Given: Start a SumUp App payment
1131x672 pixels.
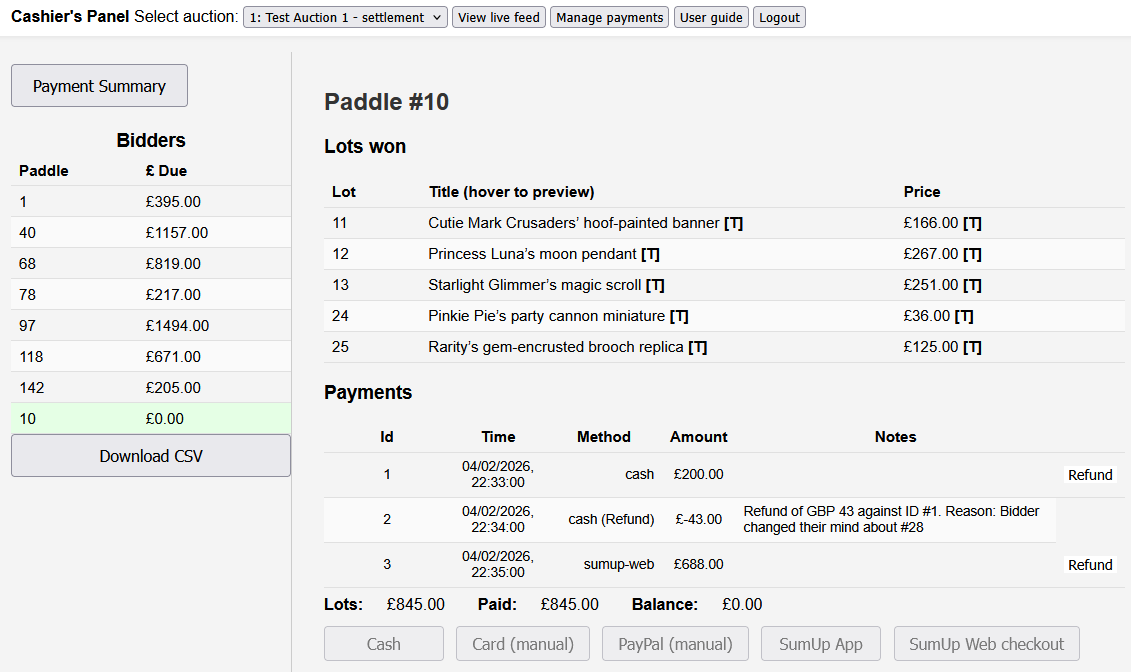Looking at the screenshot, I should [x=820, y=644].
